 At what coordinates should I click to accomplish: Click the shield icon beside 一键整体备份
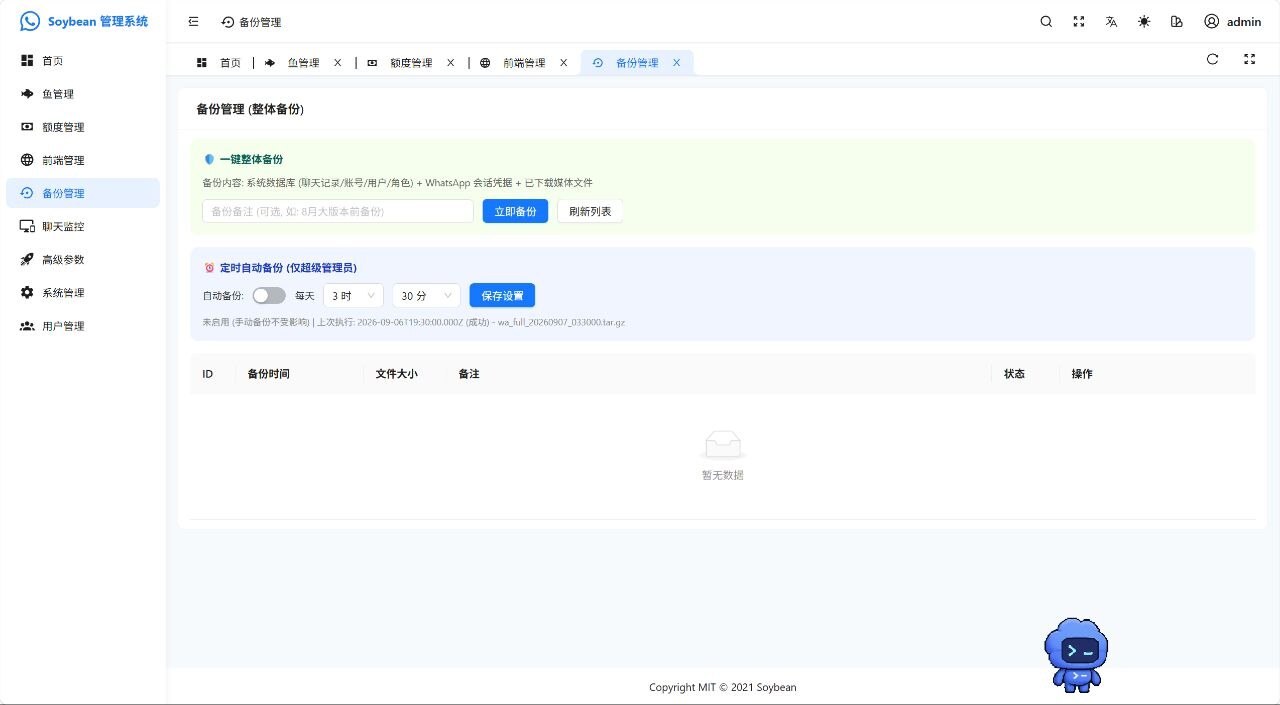click(x=209, y=159)
